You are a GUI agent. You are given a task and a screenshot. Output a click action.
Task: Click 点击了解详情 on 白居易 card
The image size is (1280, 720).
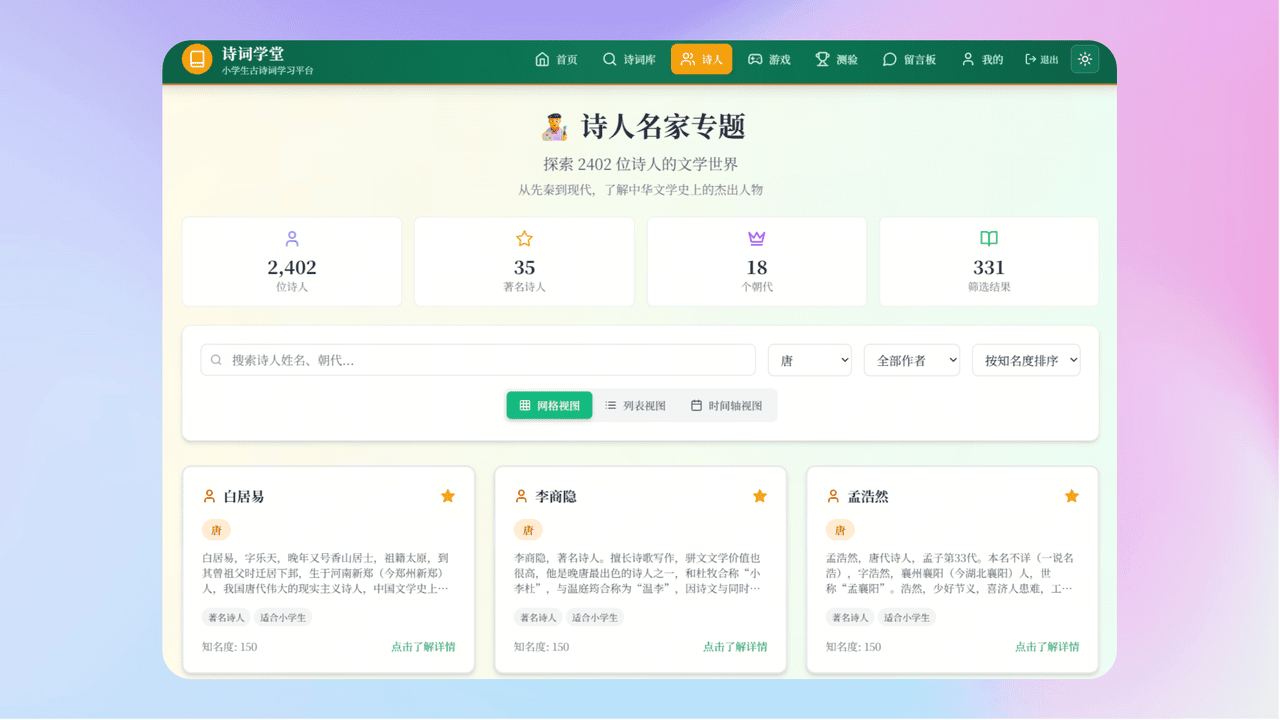tap(423, 647)
